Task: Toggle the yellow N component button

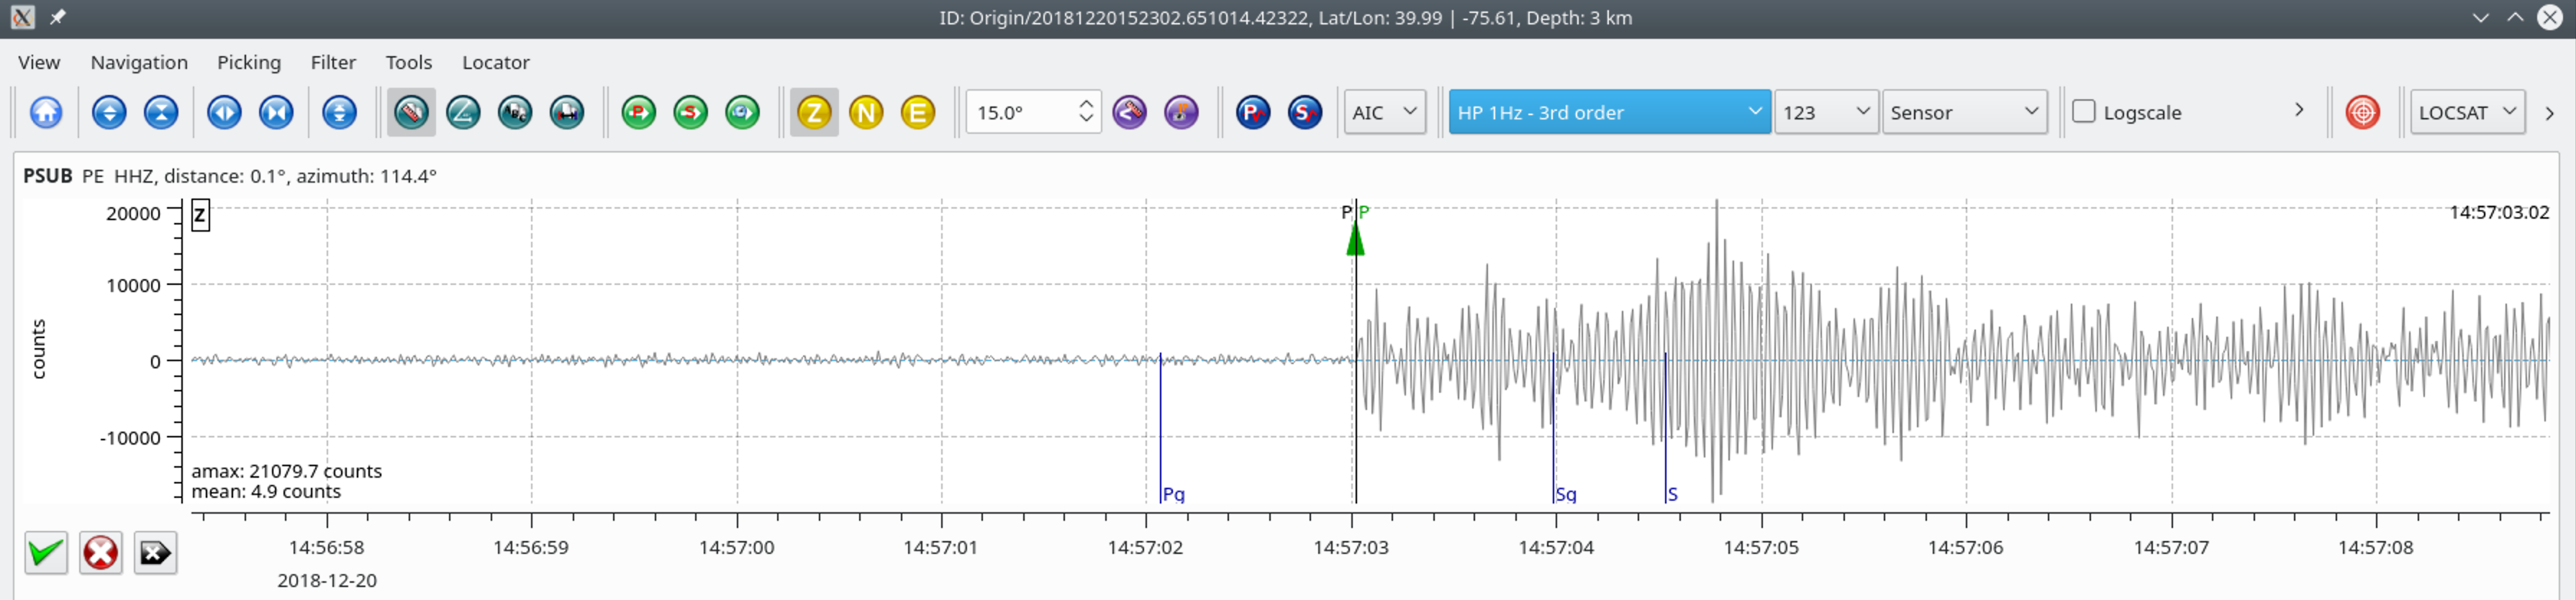Action: 866,112
